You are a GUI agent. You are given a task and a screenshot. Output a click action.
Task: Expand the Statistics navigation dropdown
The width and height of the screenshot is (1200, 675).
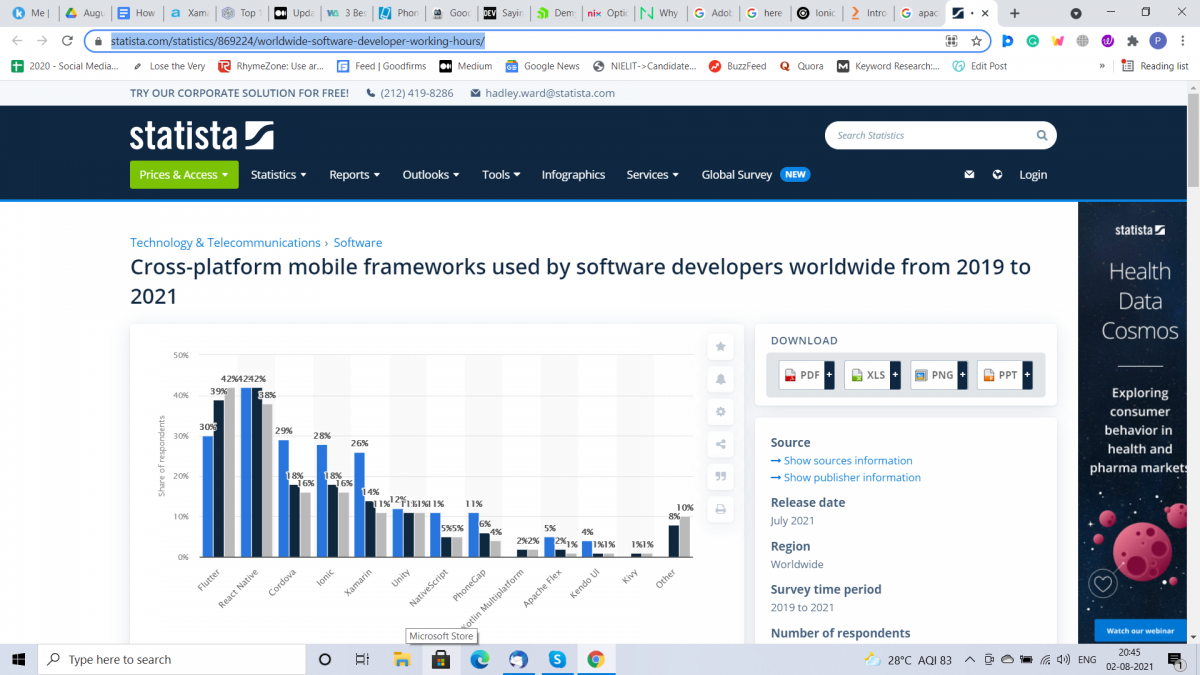[278, 174]
